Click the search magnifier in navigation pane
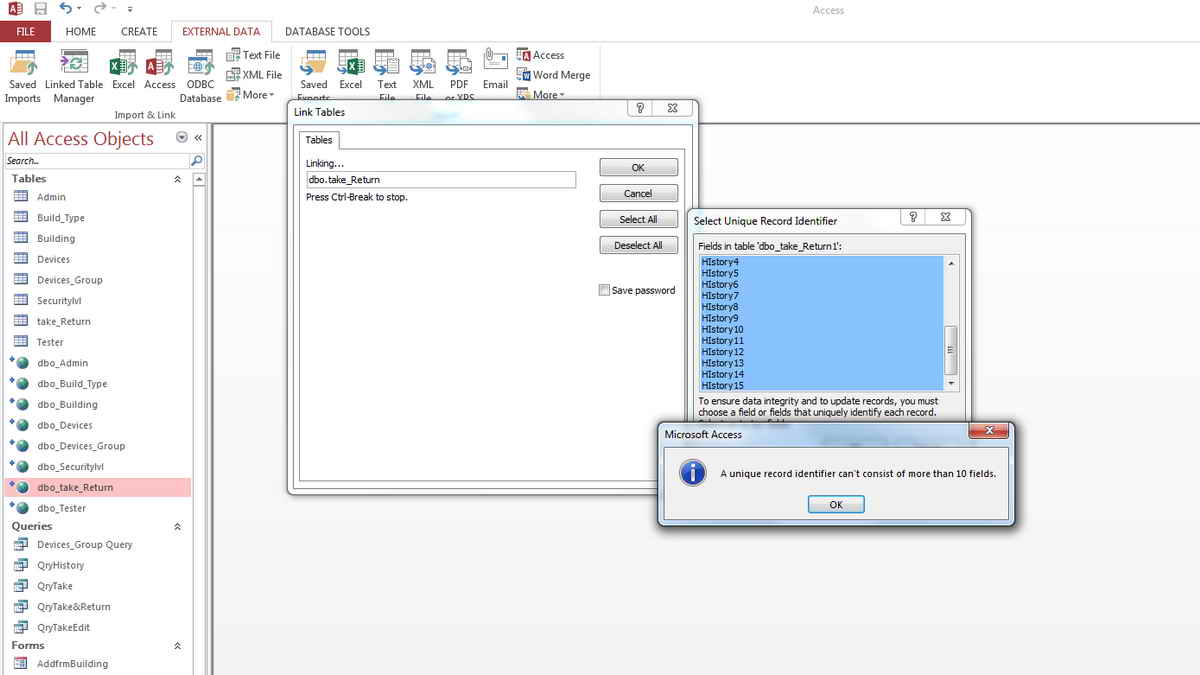This screenshot has height=675, width=1200. 196,161
